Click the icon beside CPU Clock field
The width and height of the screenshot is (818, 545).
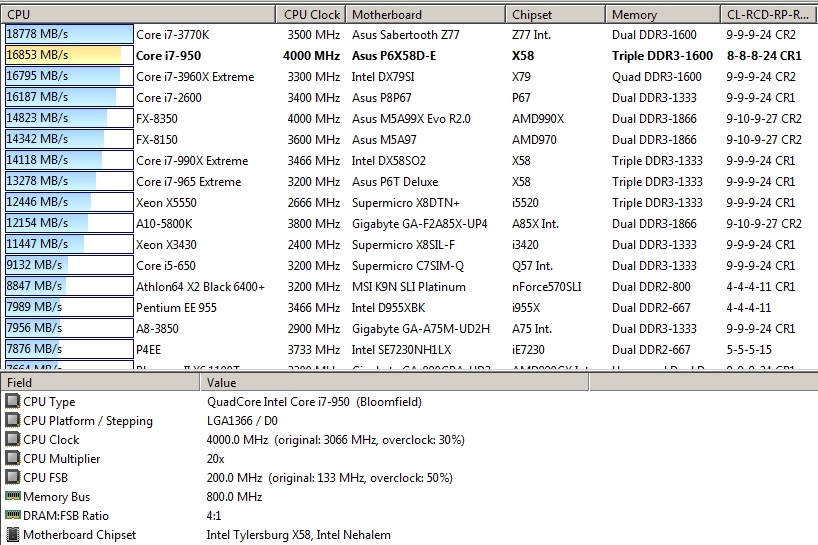coord(12,440)
